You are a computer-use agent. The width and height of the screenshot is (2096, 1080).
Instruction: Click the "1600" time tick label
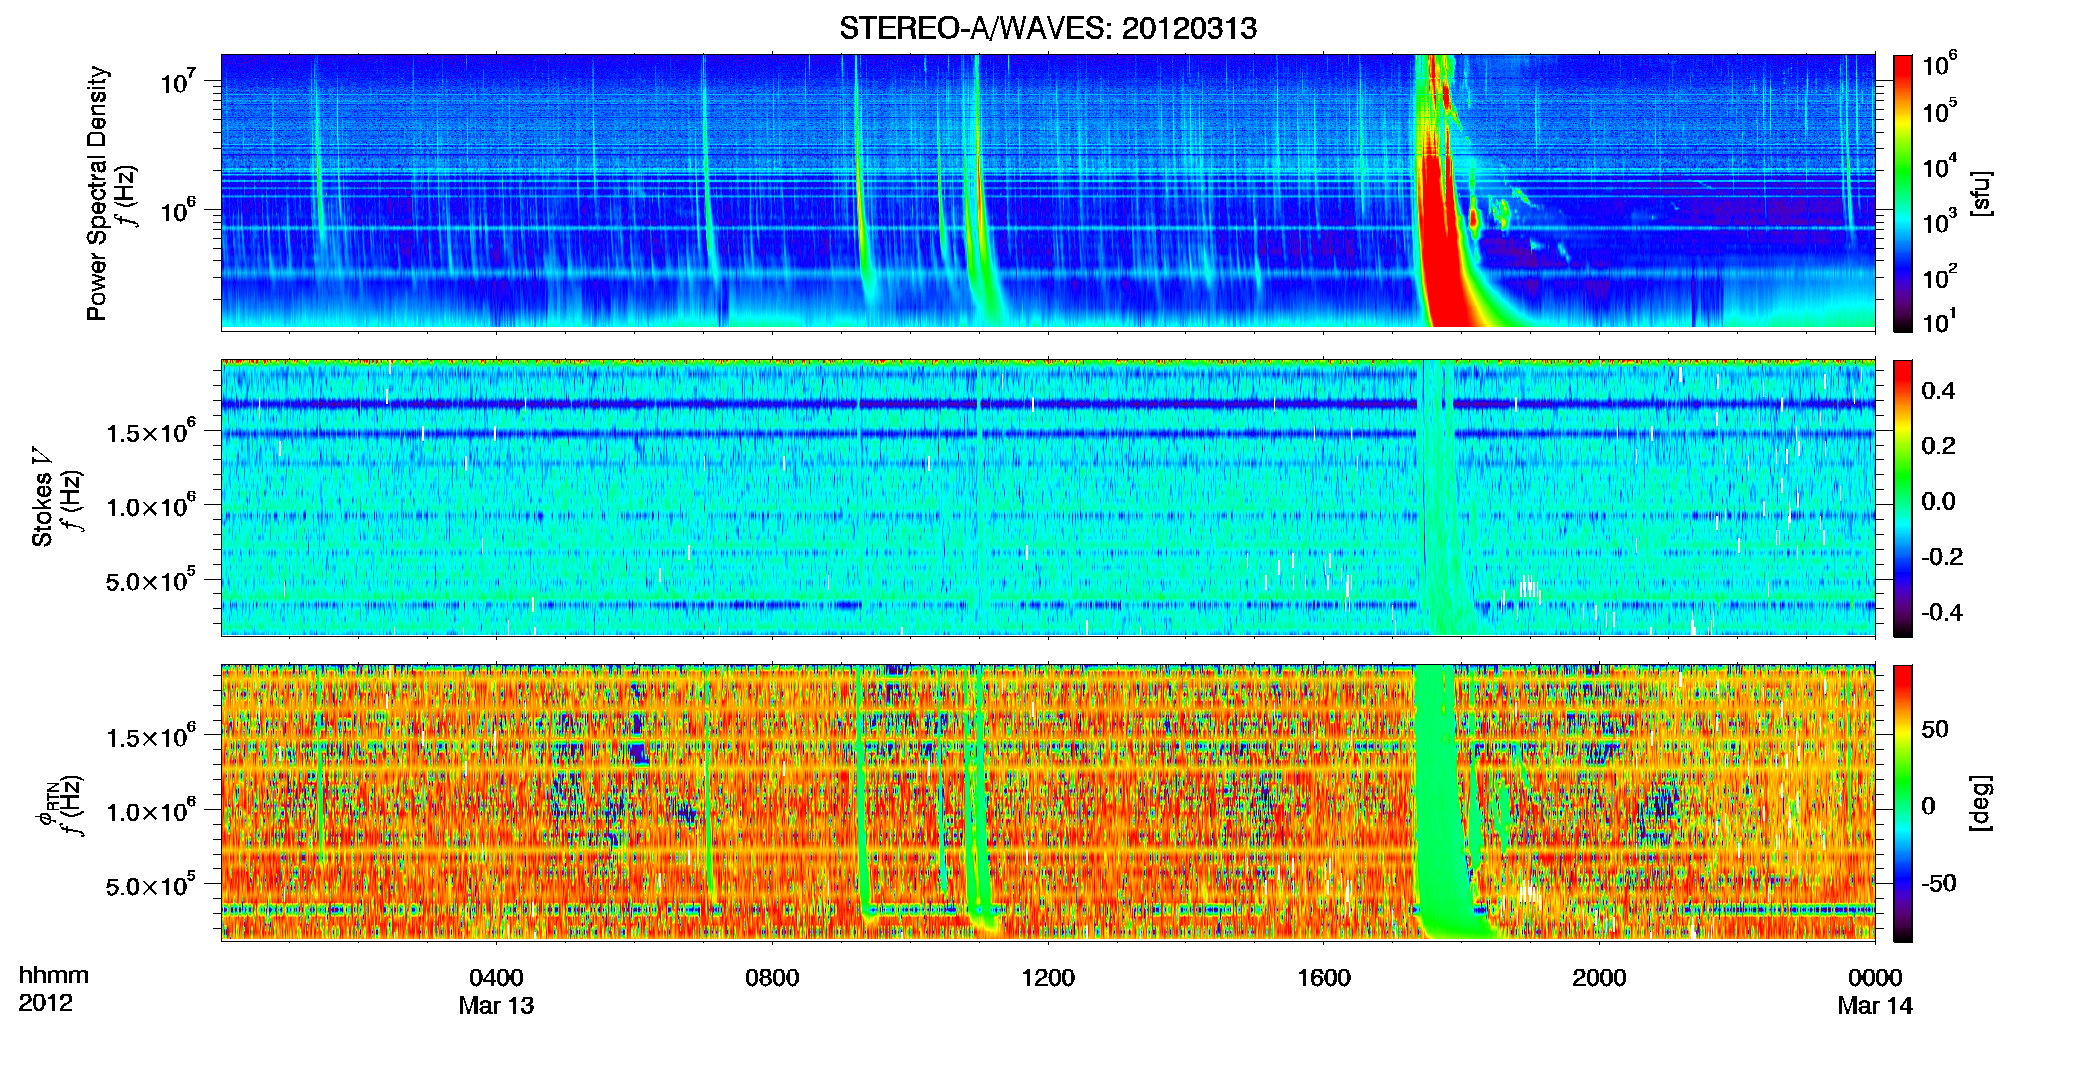tap(1324, 977)
